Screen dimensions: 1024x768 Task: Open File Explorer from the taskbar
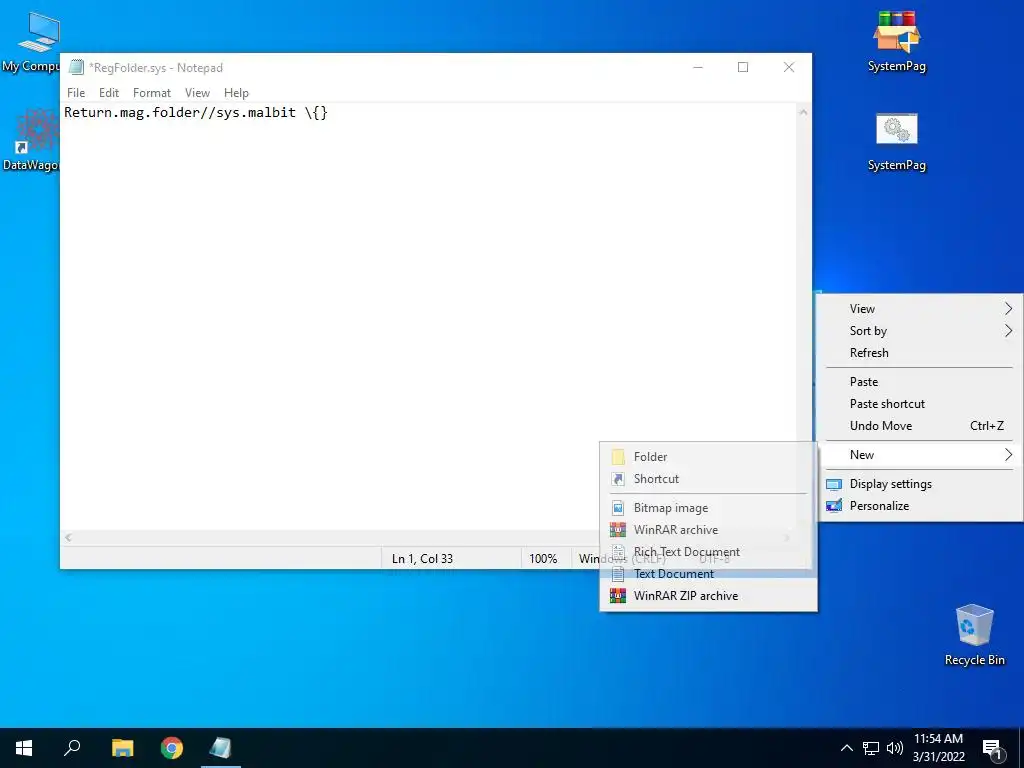(x=122, y=748)
